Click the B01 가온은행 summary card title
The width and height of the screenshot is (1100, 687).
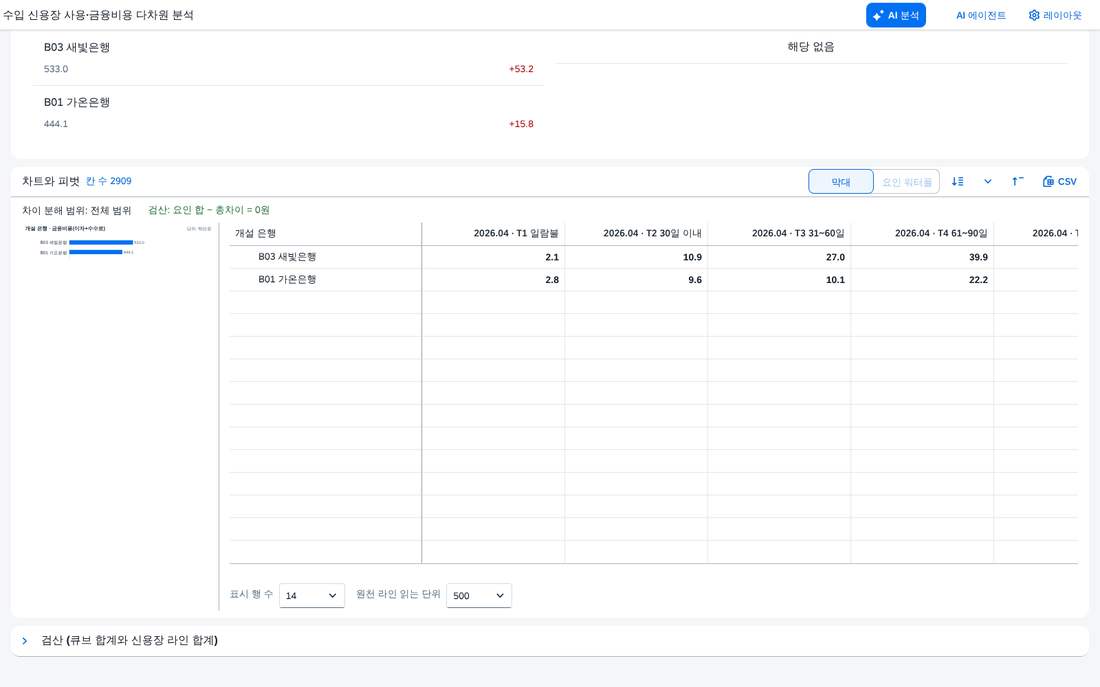[77, 102]
